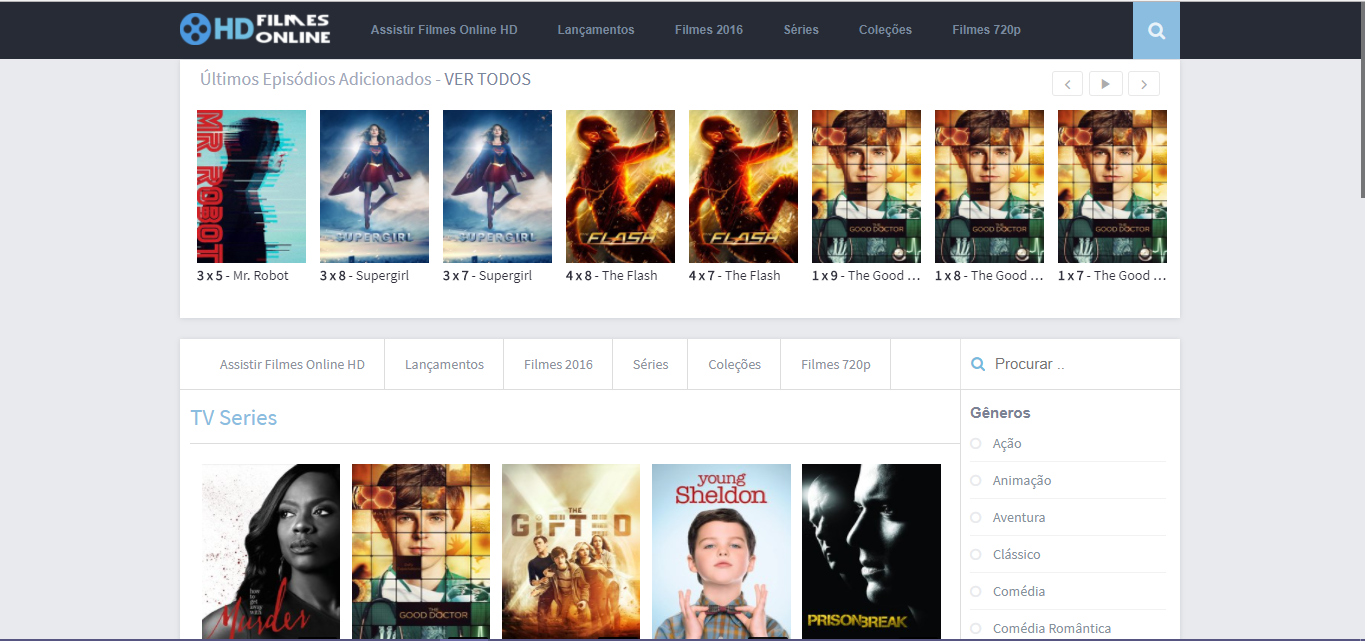Viewport: 1365px width, 641px height.
Task: Click the '3 x 5 - Mr. Robot' caption
Action: point(243,275)
